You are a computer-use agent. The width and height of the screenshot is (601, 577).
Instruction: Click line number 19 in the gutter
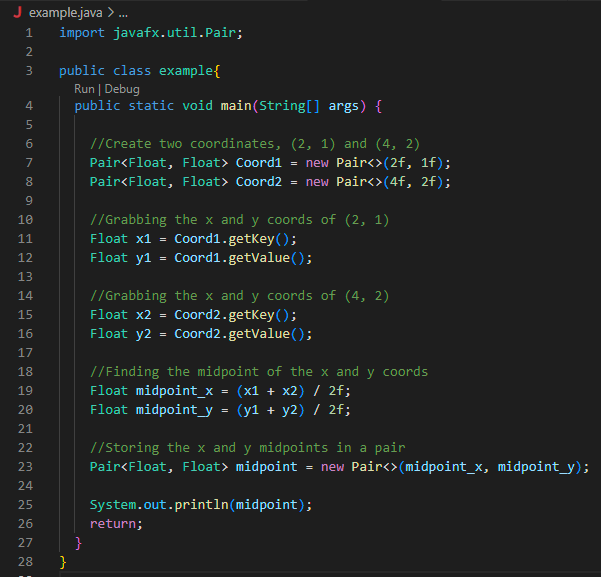coord(26,390)
